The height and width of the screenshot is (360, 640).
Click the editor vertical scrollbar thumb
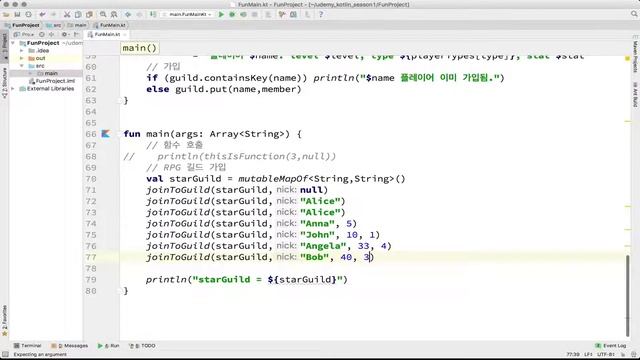tap(627, 296)
